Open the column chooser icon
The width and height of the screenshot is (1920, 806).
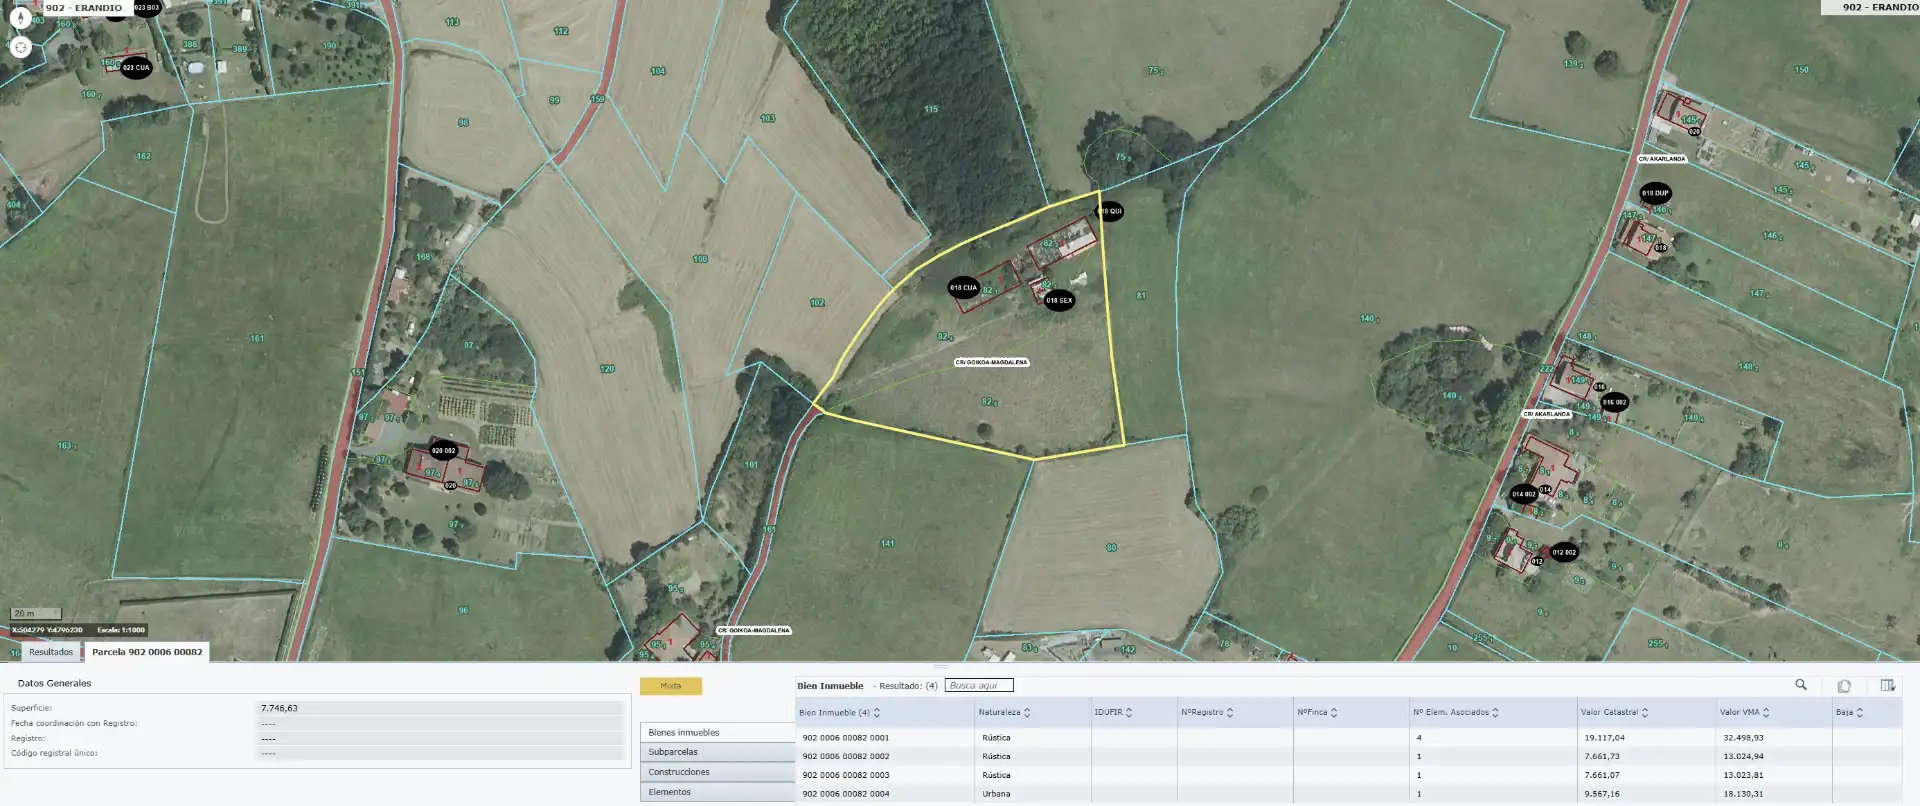pyautogui.click(x=1887, y=685)
